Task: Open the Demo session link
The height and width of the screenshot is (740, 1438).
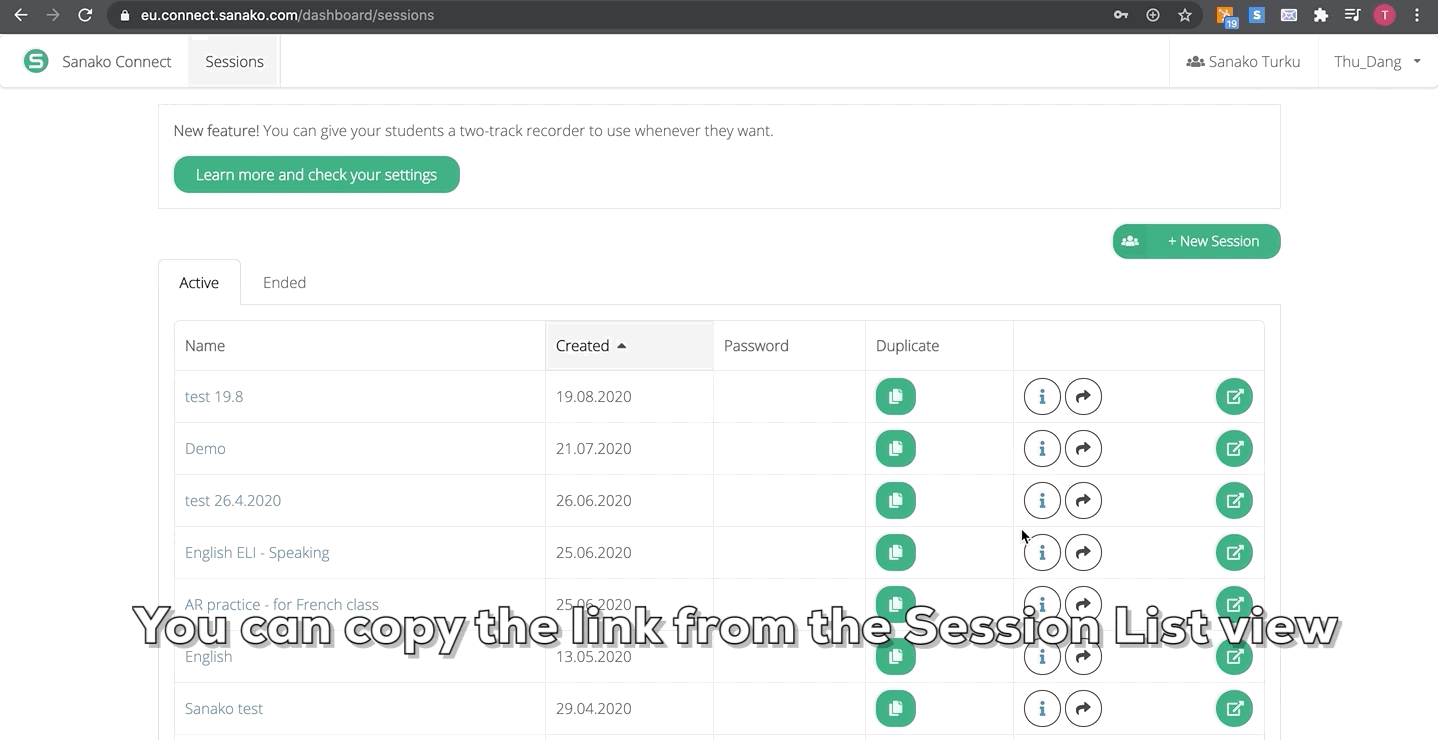Action: coord(205,448)
